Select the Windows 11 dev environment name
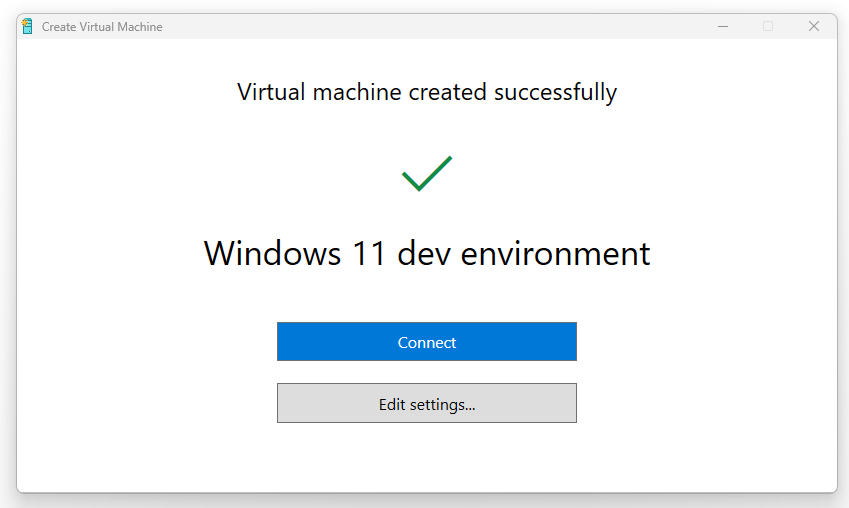 coord(427,253)
